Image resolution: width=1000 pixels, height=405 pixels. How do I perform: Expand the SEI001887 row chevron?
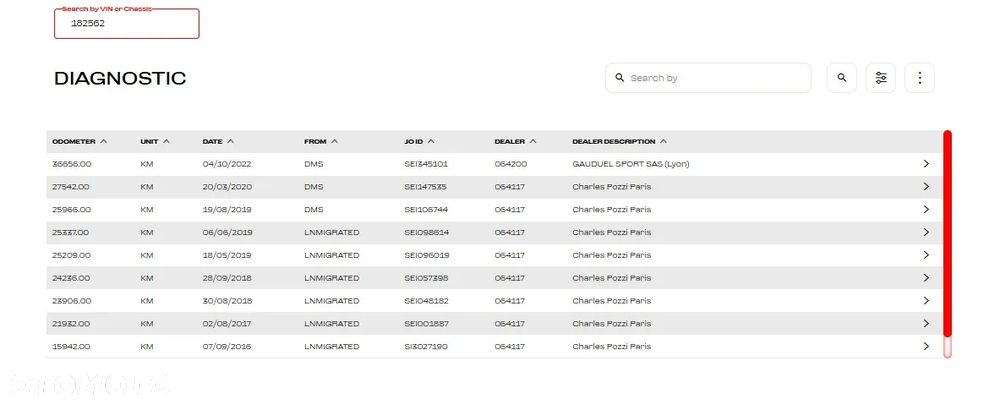[925, 324]
